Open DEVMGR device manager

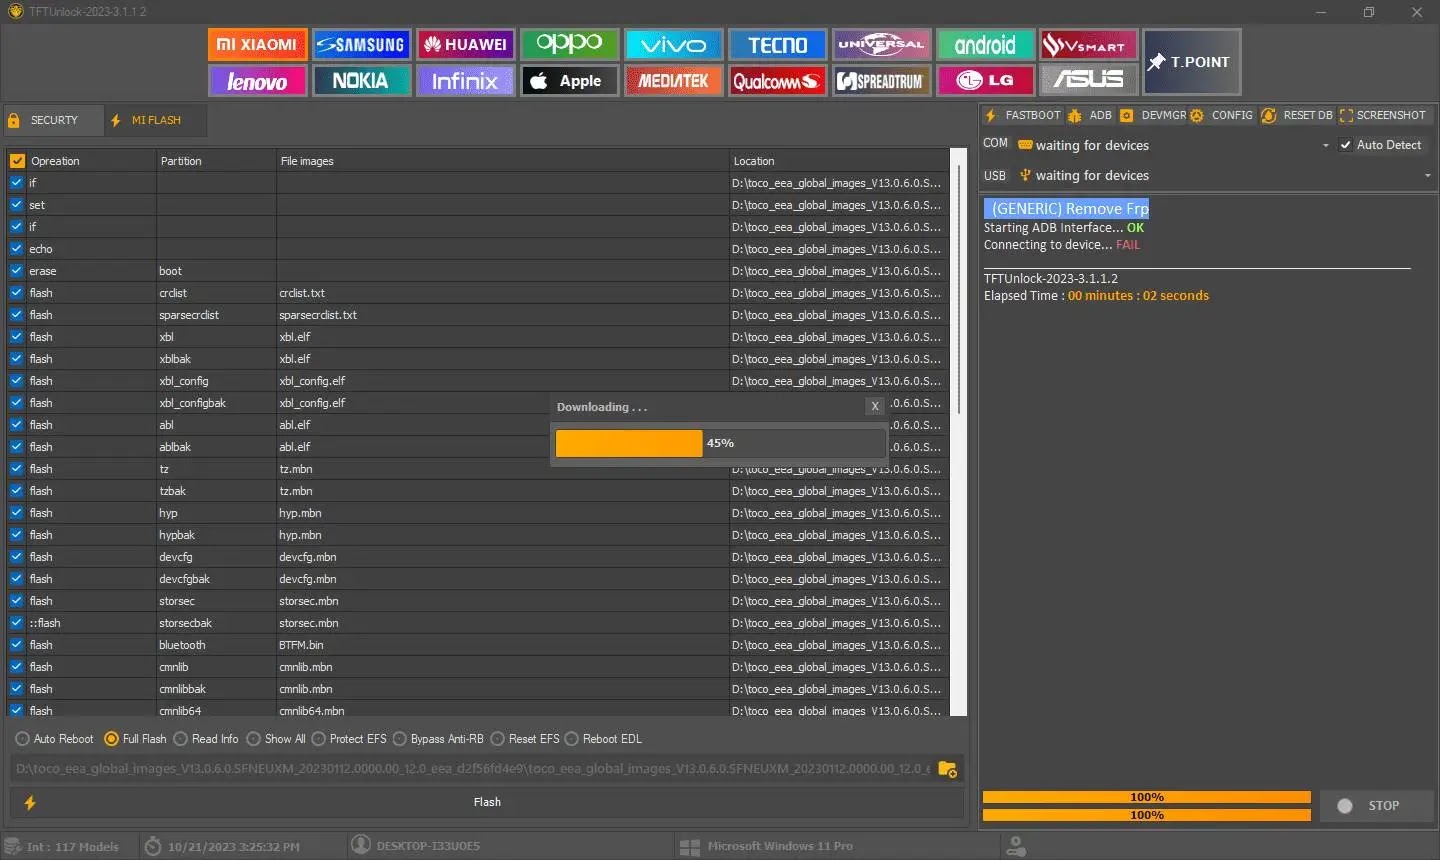(x=1152, y=115)
